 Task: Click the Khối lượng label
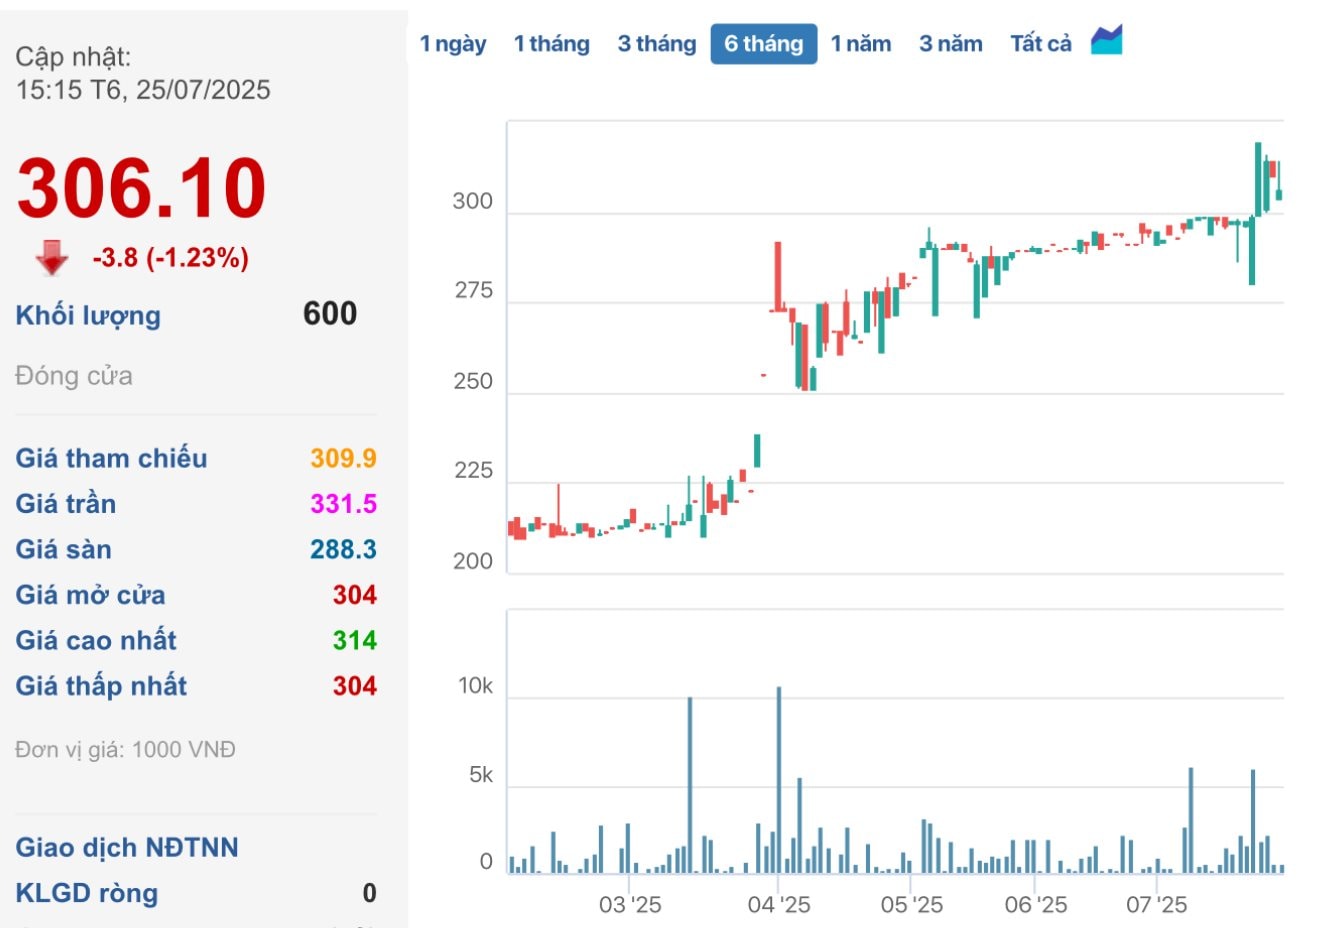(88, 315)
